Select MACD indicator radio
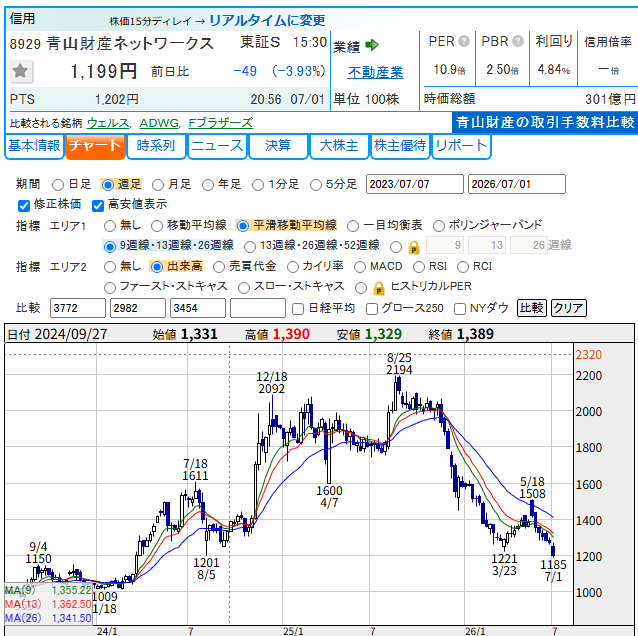The height and width of the screenshot is (636, 638). [360, 267]
